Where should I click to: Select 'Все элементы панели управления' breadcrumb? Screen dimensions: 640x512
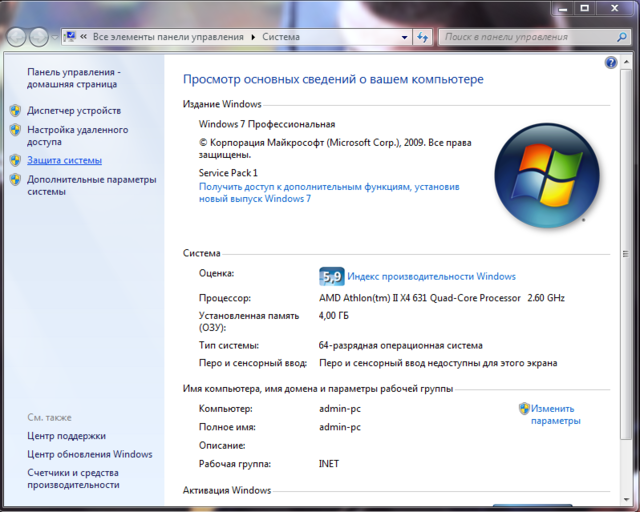pyautogui.click(x=168, y=37)
